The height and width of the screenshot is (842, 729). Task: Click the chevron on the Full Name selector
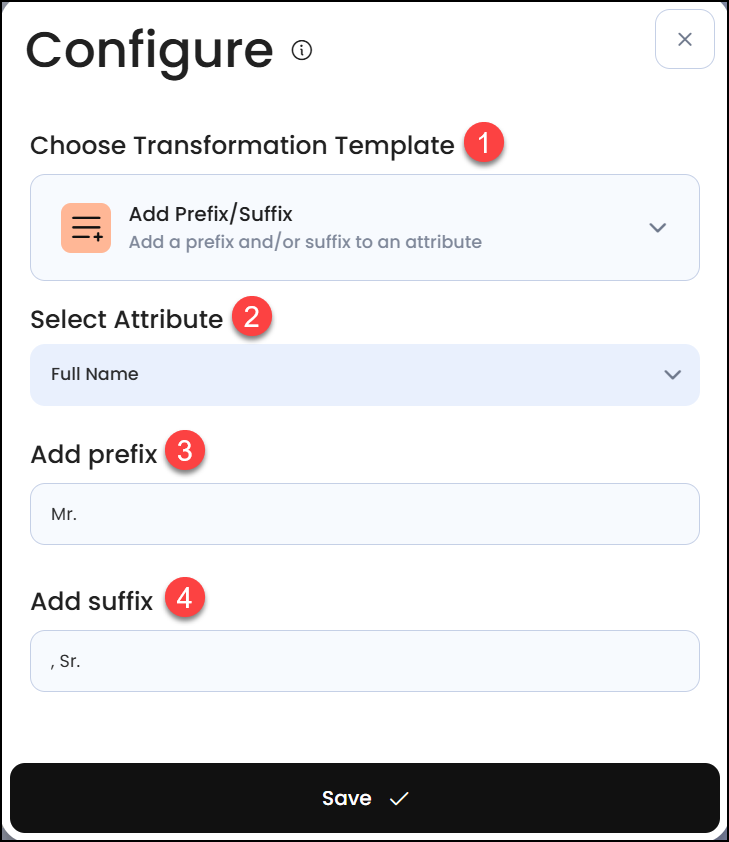coord(672,375)
